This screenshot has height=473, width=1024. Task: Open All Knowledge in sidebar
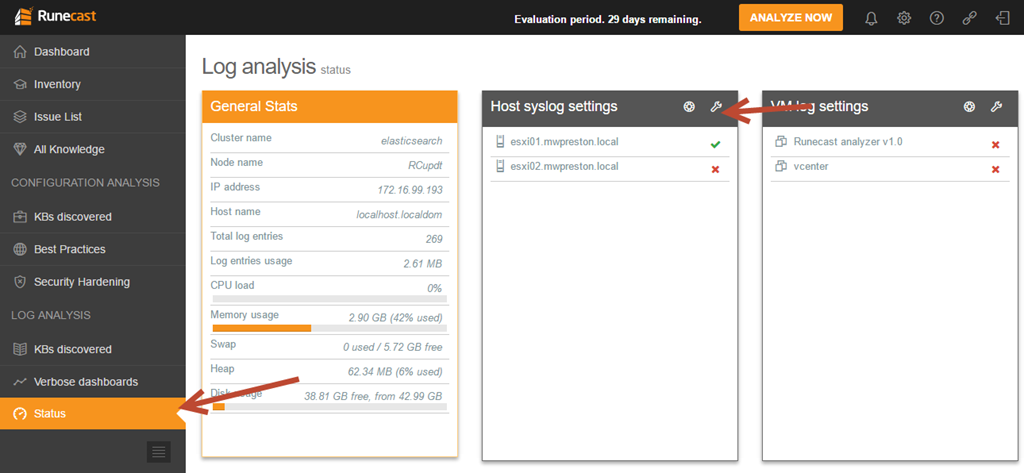pos(93,150)
